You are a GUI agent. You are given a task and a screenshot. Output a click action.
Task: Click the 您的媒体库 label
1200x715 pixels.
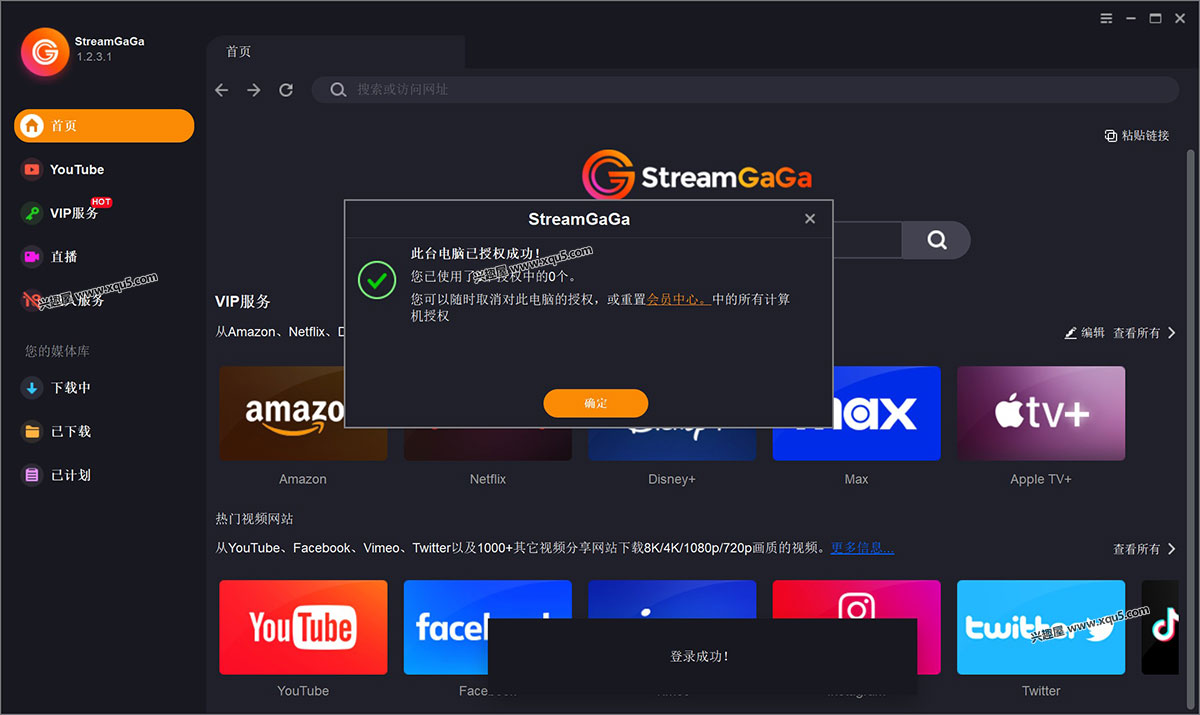point(57,351)
